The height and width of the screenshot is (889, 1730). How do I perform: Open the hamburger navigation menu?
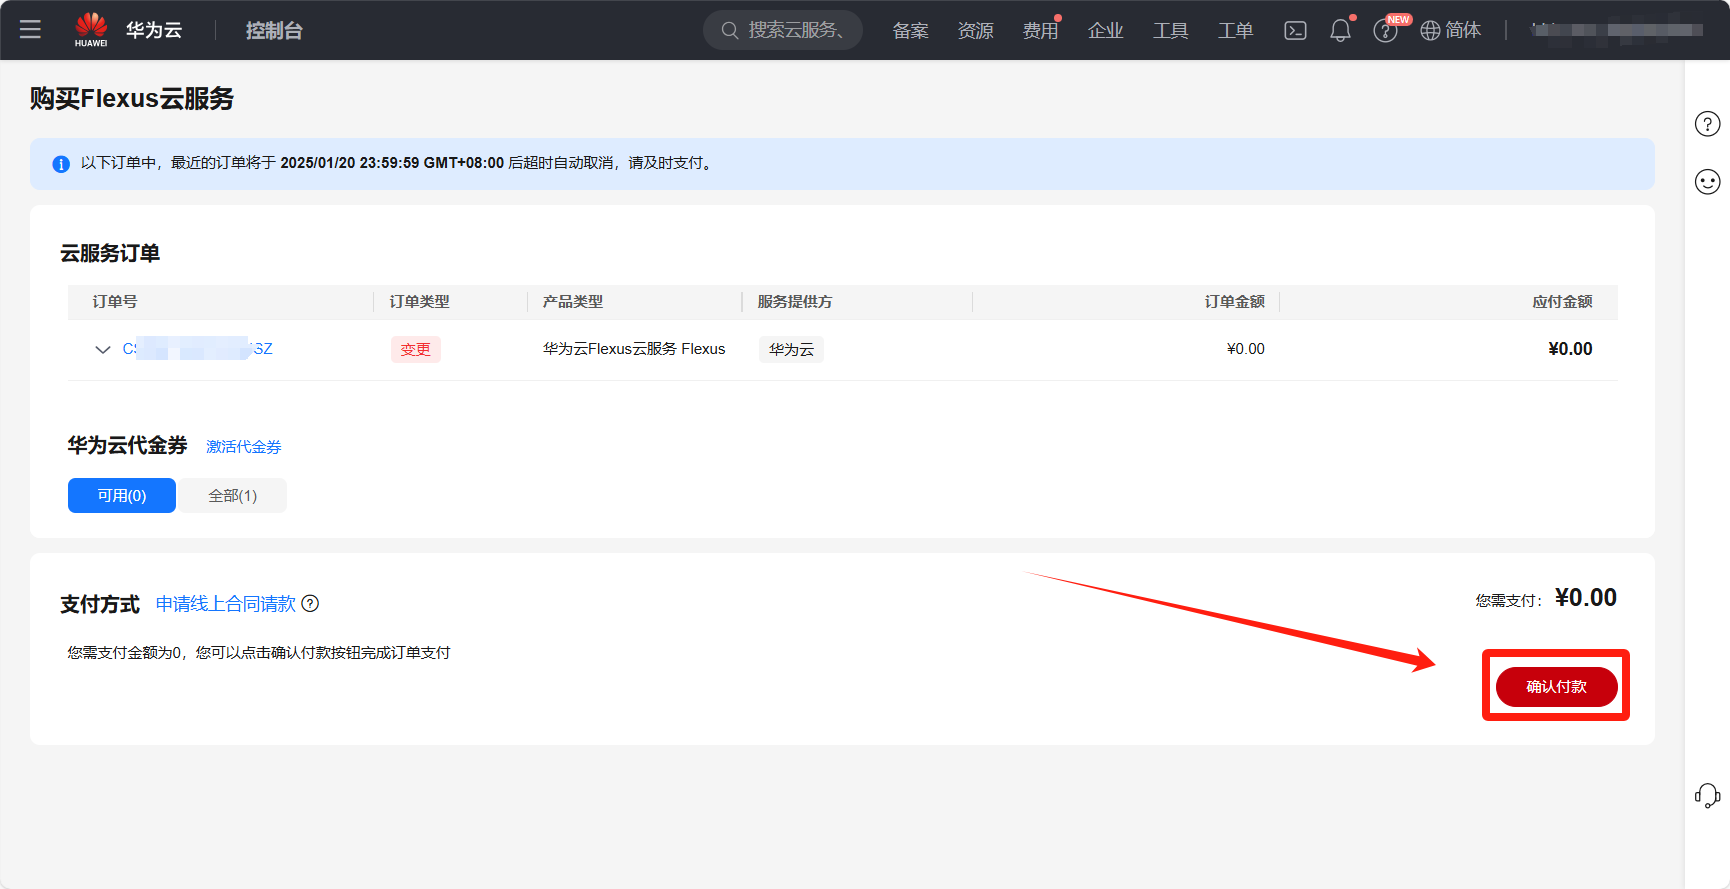point(30,30)
